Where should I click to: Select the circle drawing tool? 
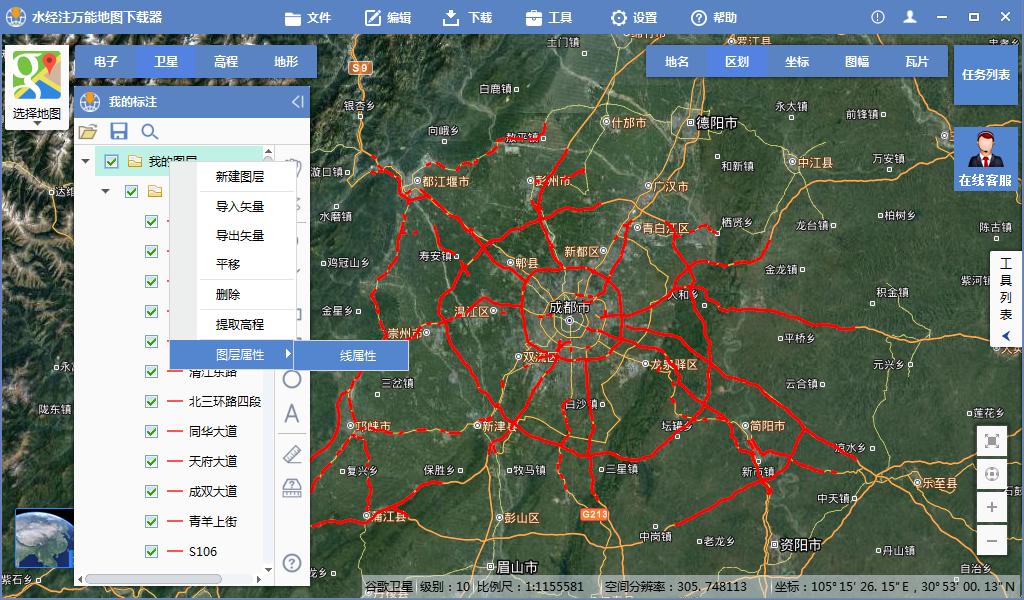coord(292,380)
